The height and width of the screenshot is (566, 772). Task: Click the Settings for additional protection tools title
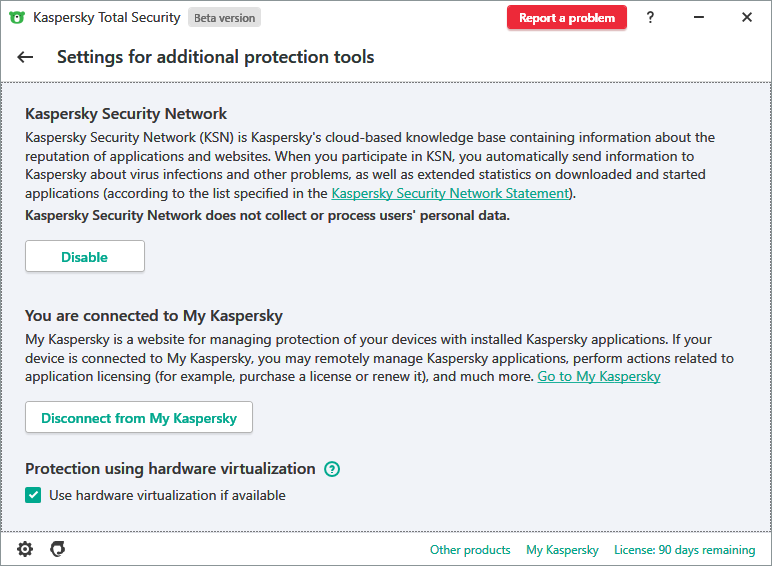[215, 57]
